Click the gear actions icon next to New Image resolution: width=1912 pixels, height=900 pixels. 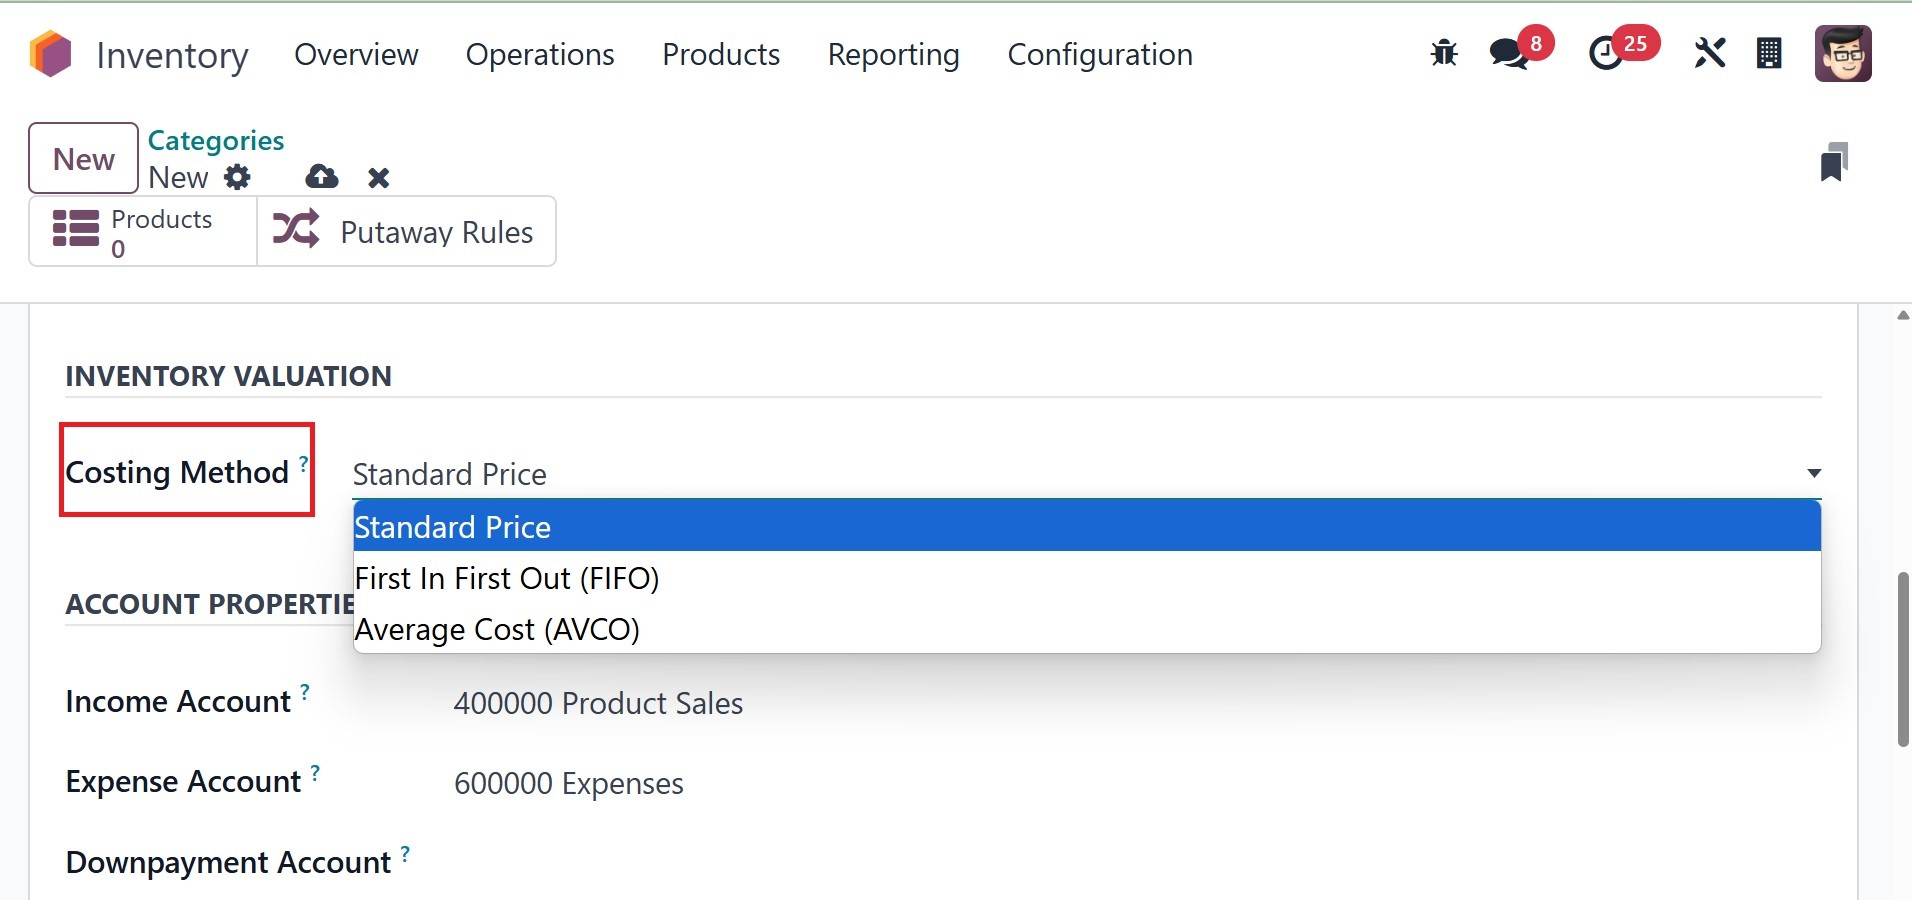tap(237, 178)
